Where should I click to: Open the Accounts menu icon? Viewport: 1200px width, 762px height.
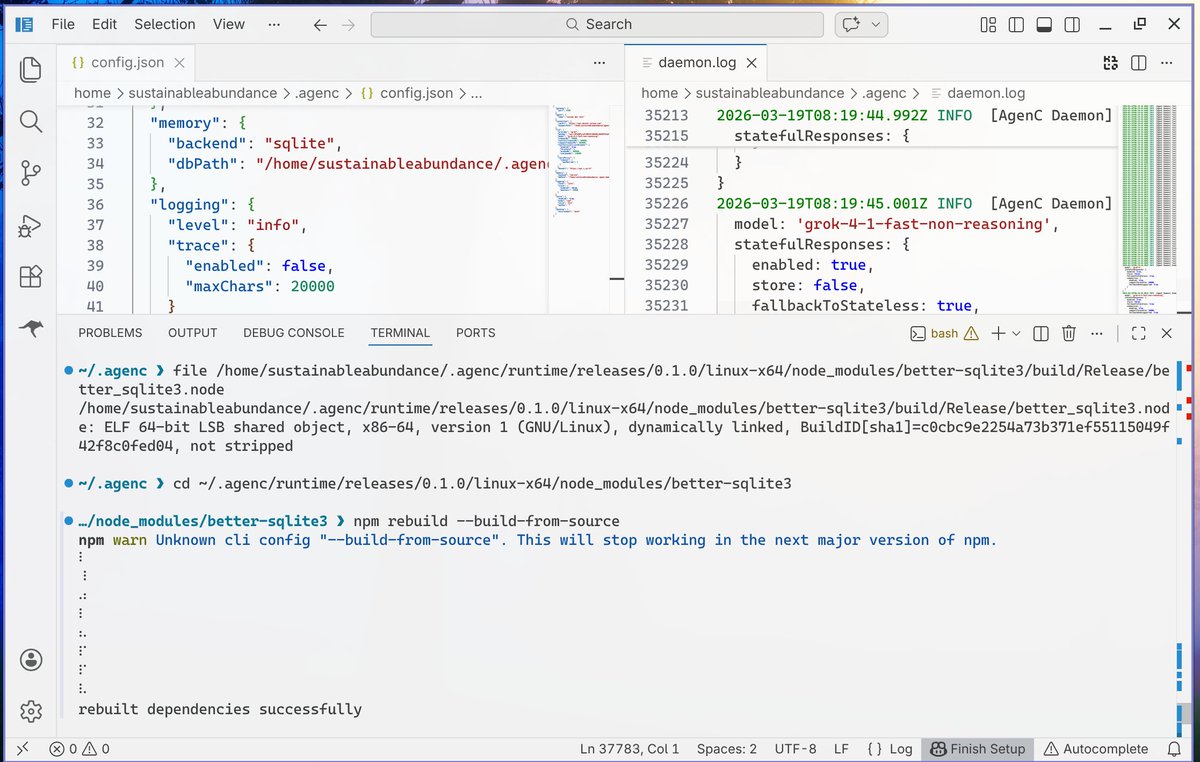(31, 660)
